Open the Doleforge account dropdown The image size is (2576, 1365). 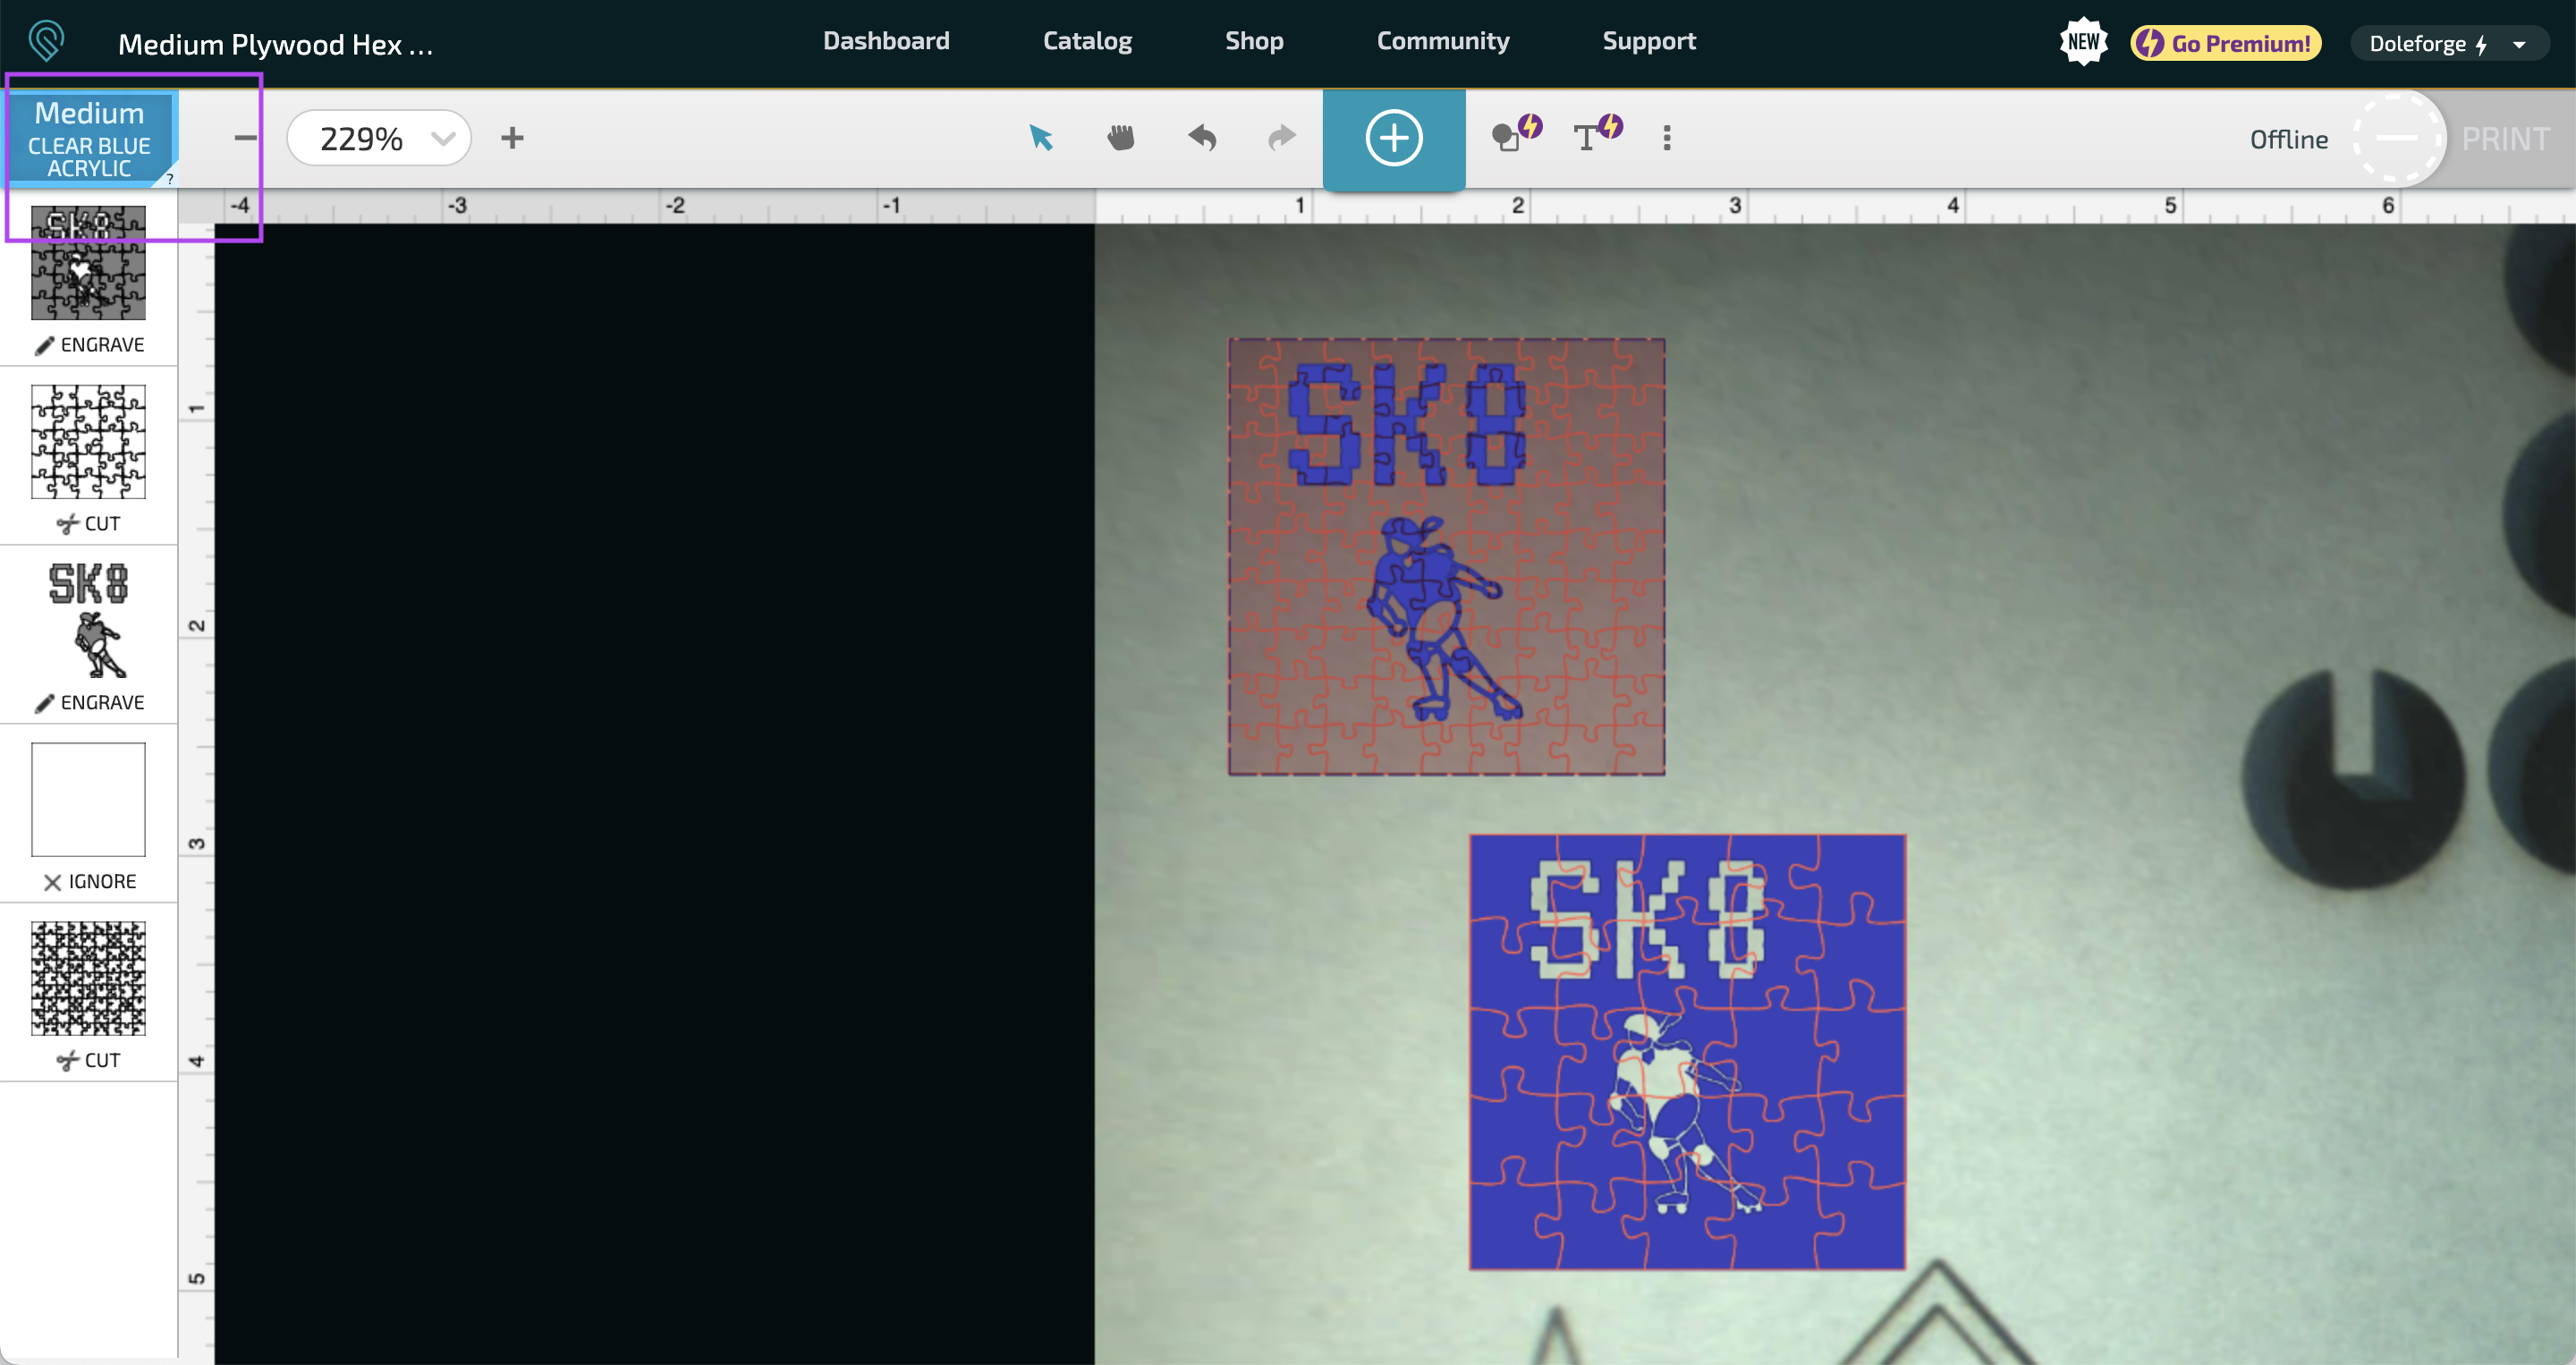coord(2447,43)
